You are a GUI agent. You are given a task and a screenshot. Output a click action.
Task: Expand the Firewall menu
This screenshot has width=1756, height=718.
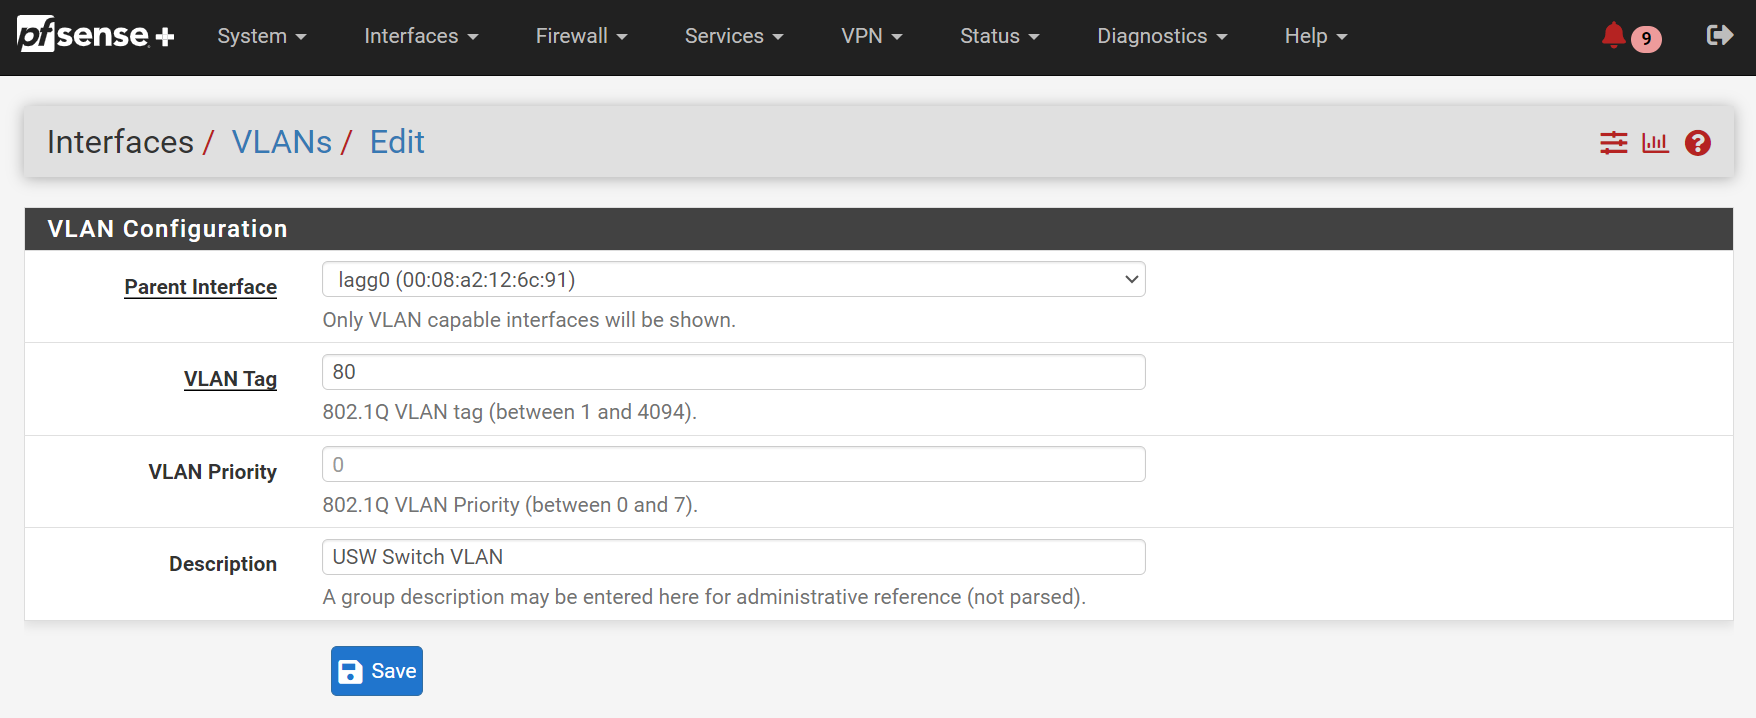click(581, 36)
